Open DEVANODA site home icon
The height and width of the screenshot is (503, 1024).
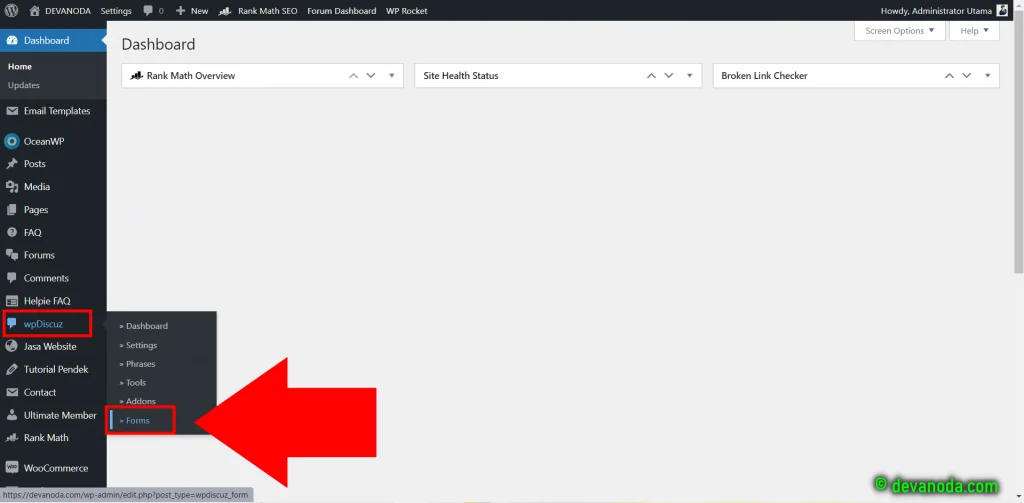(35, 10)
